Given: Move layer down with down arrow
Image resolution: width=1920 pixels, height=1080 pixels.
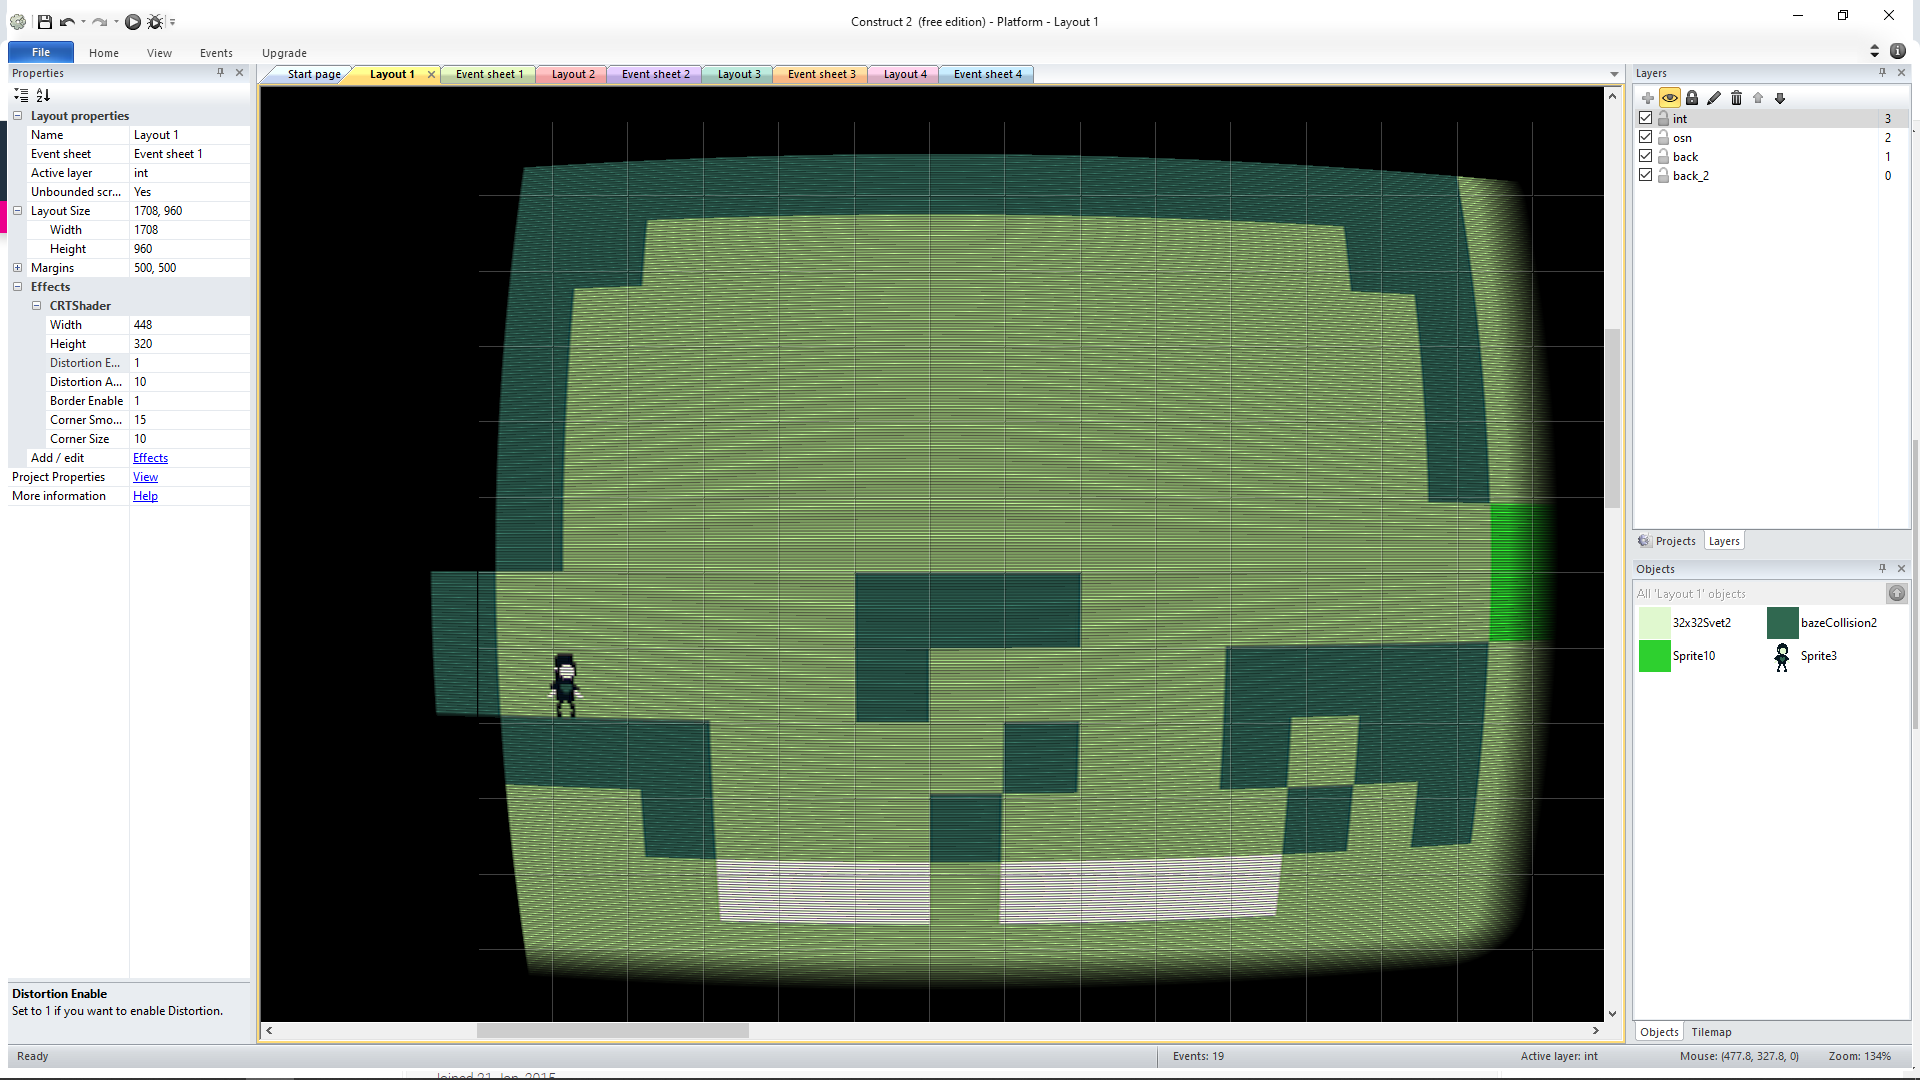Looking at the screenshot, I should pyautogui.click(x=1780, y=98).
